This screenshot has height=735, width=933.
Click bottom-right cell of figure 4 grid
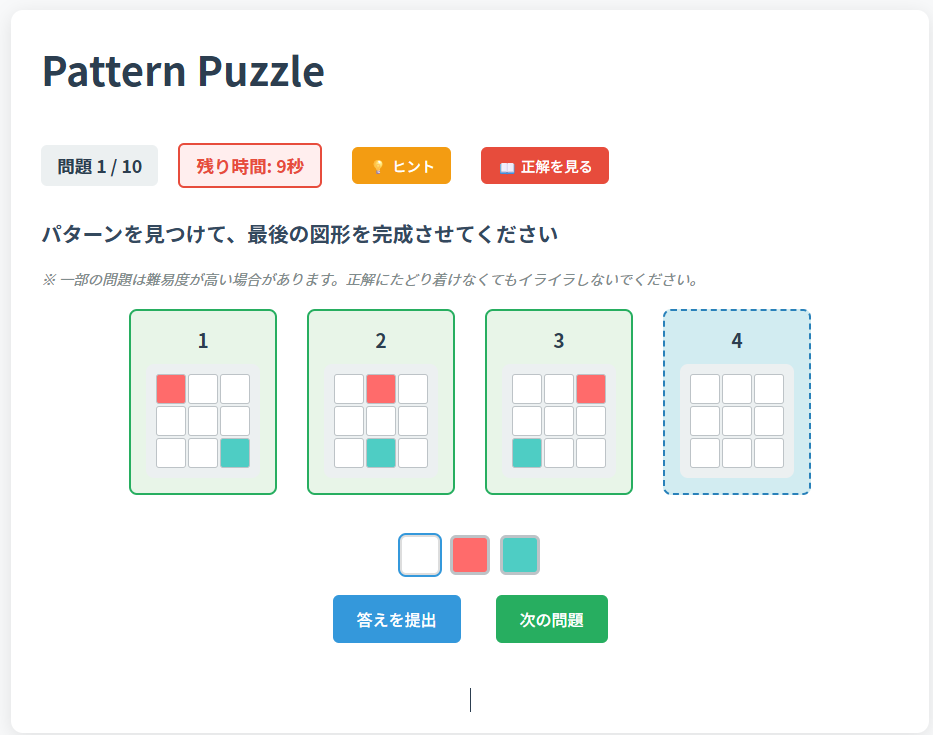pyautogui.click(x=769, y=453)
